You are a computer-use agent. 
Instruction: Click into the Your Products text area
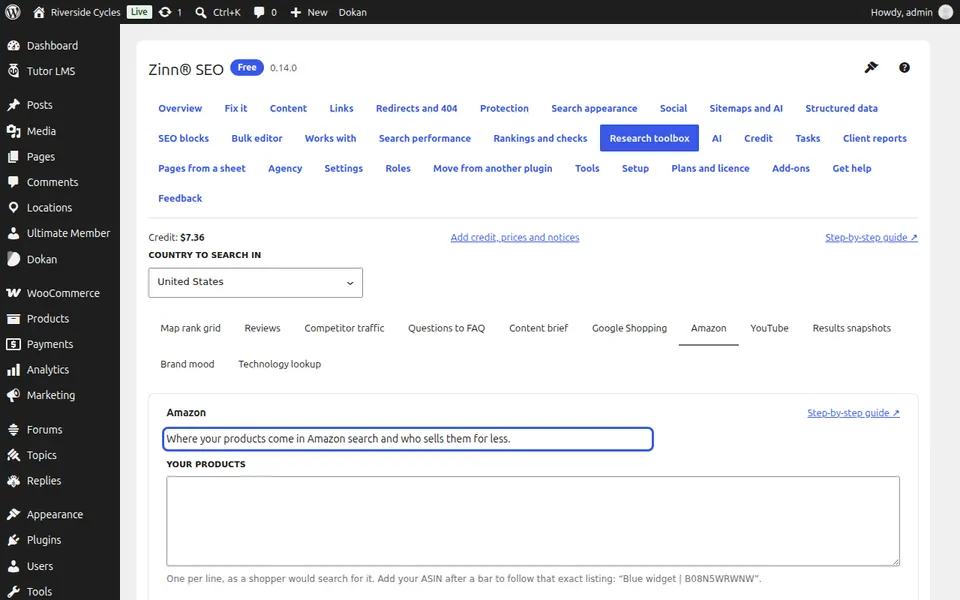point(533,521)
